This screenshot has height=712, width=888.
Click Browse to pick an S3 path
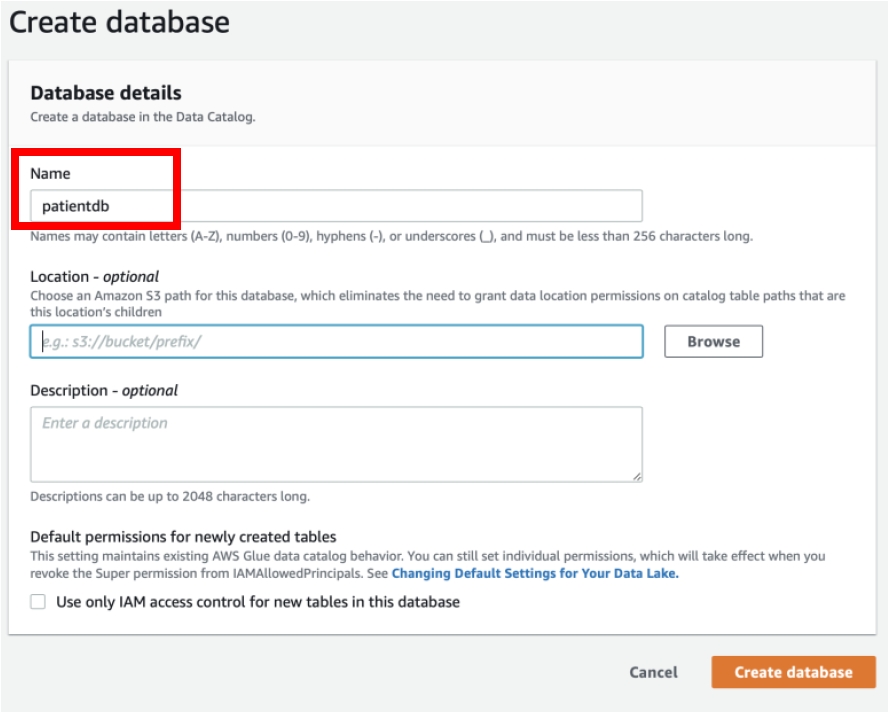tap(714, 342)
